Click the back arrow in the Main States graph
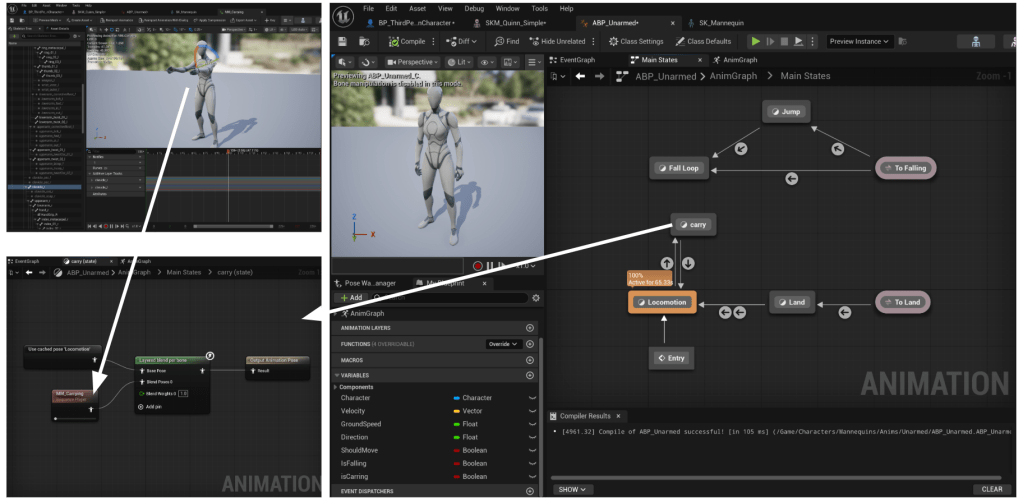1023x502 pixels. point(580,76)
